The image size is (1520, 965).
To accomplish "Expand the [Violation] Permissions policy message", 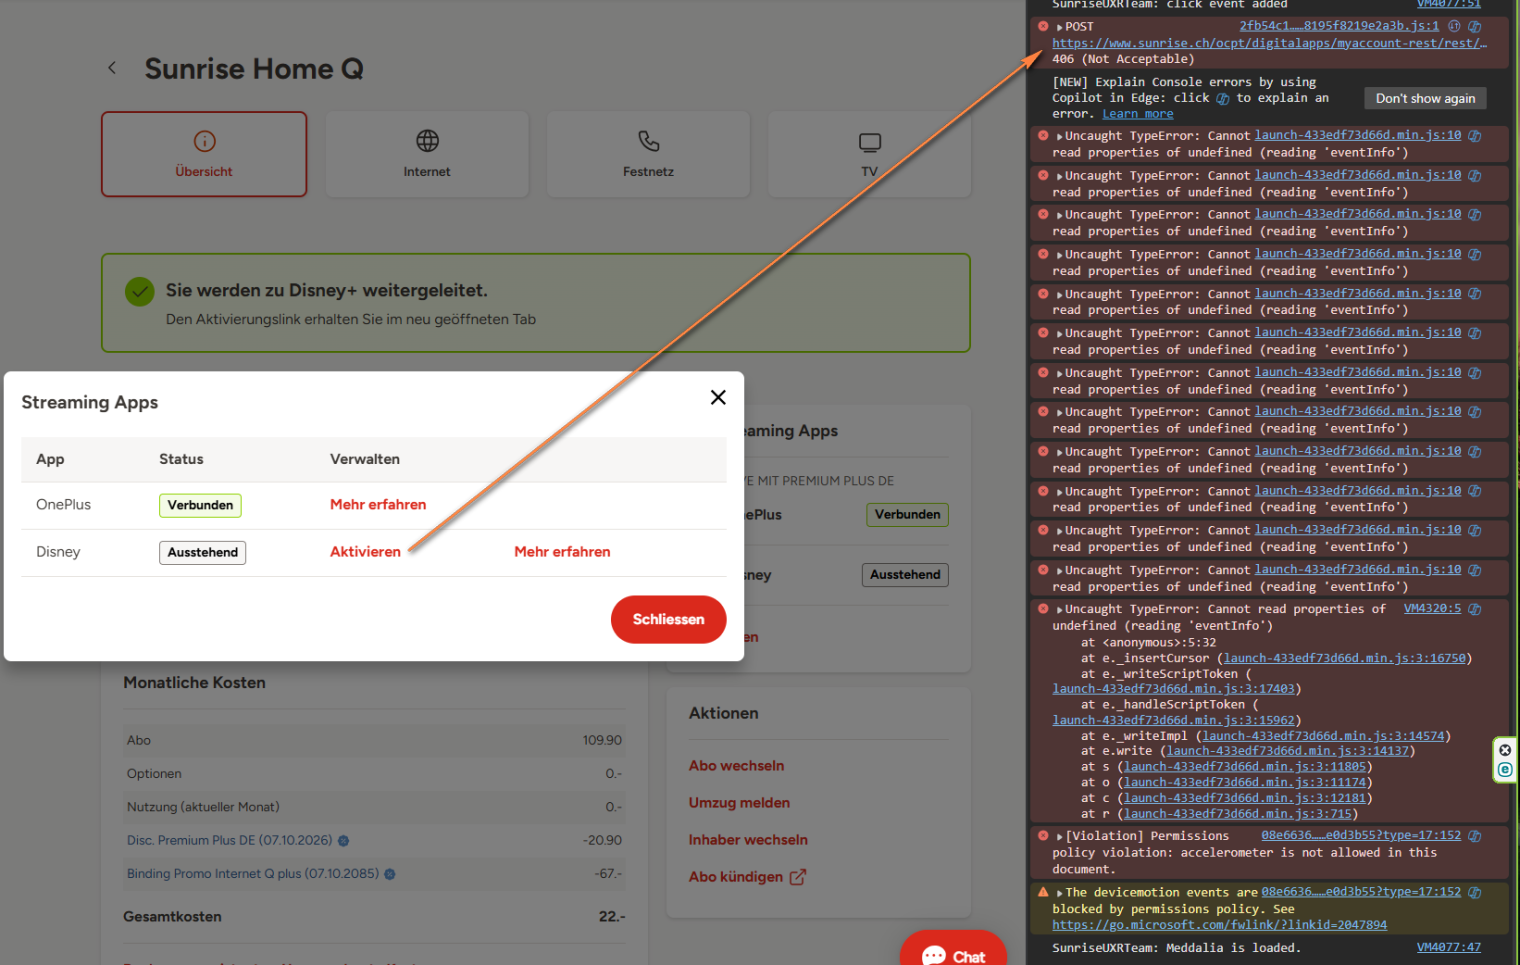I will click(1059, 836).
